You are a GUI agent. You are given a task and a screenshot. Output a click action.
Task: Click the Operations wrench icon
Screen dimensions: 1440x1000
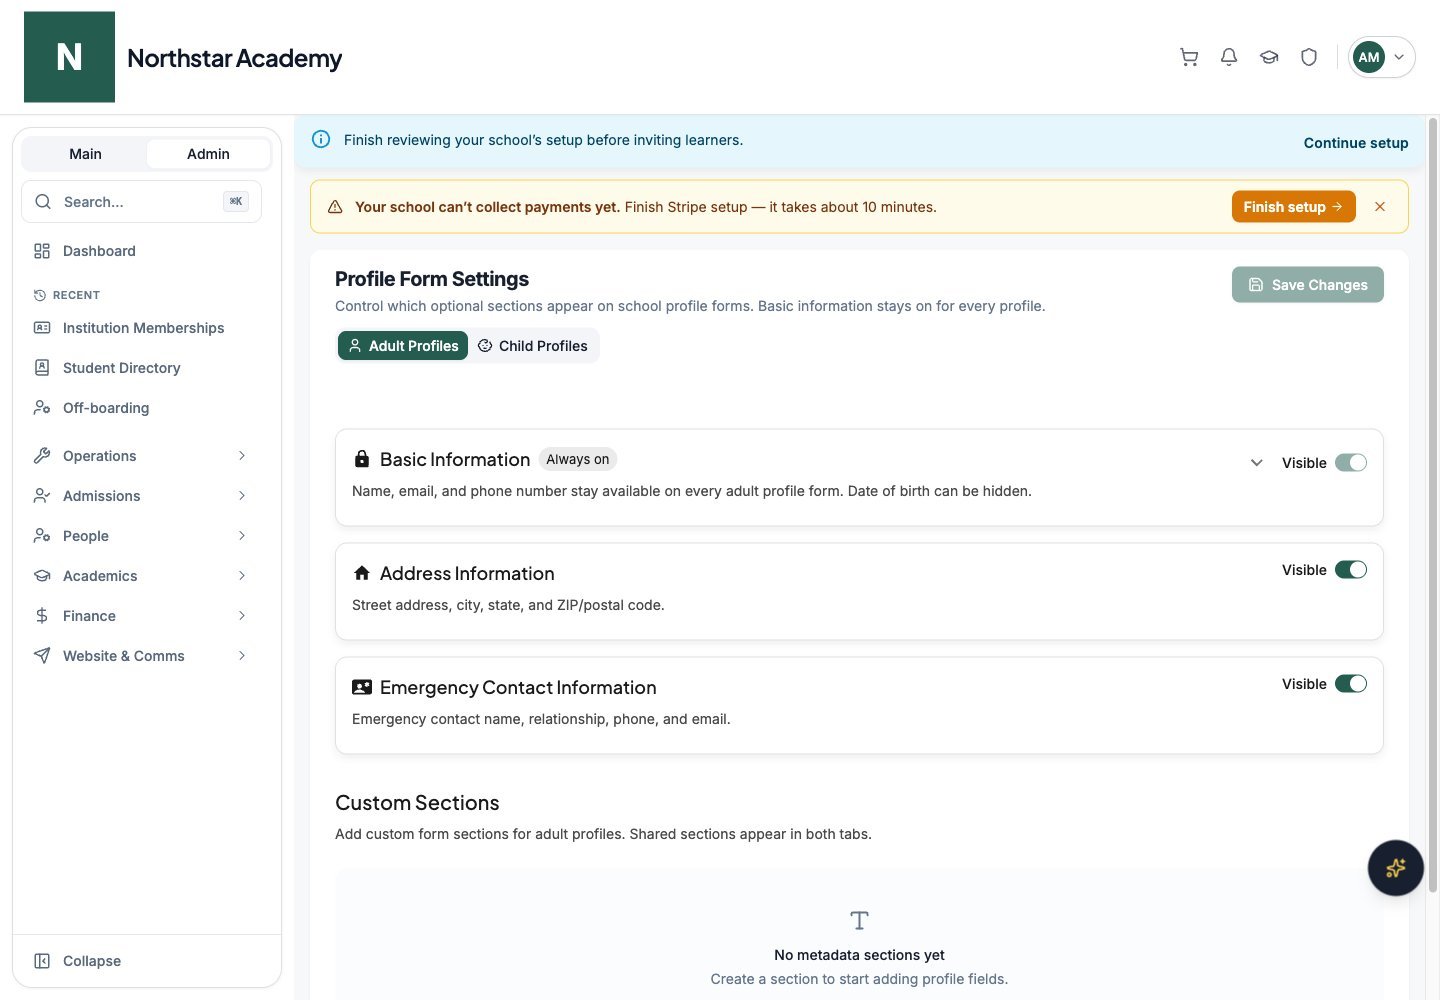tap(42, 456)
